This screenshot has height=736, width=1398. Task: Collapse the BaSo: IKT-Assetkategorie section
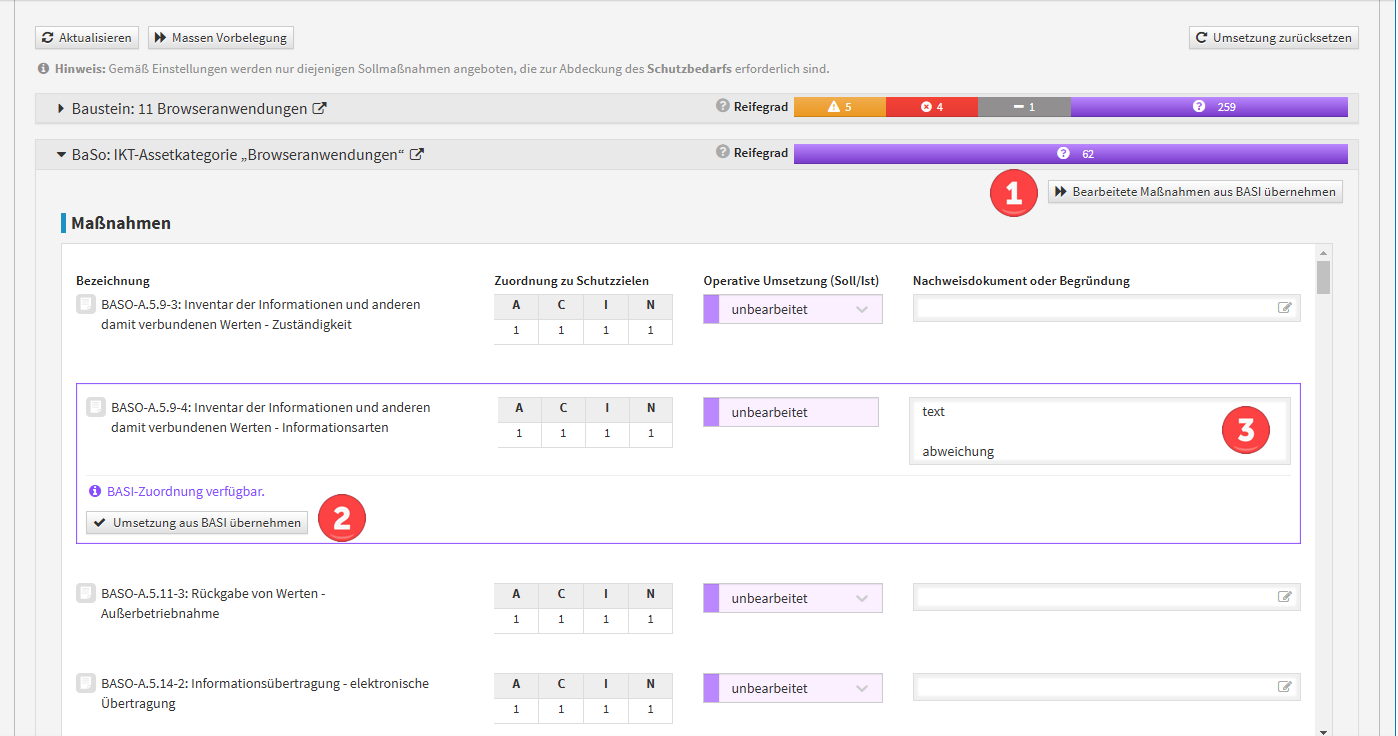point(60,155)
